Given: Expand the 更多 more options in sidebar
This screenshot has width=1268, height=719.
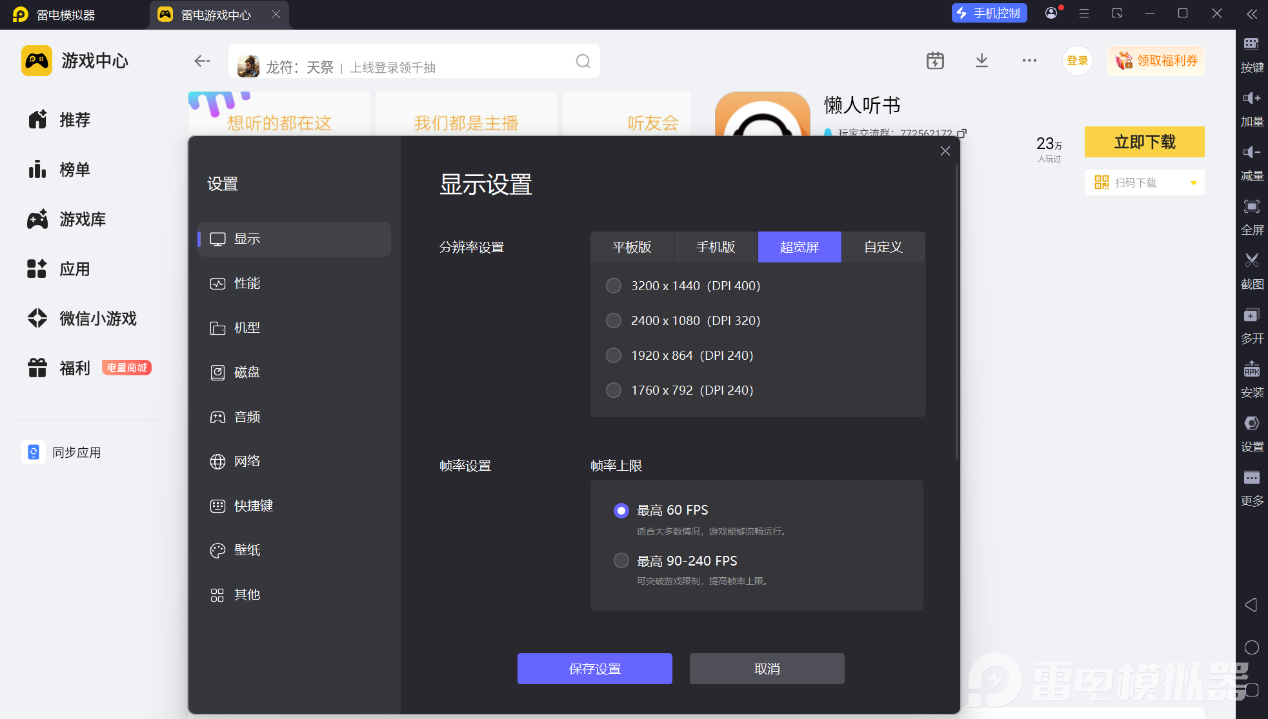Looking at the screenshot, I should pyautogui.click(x=1252, y=478).
